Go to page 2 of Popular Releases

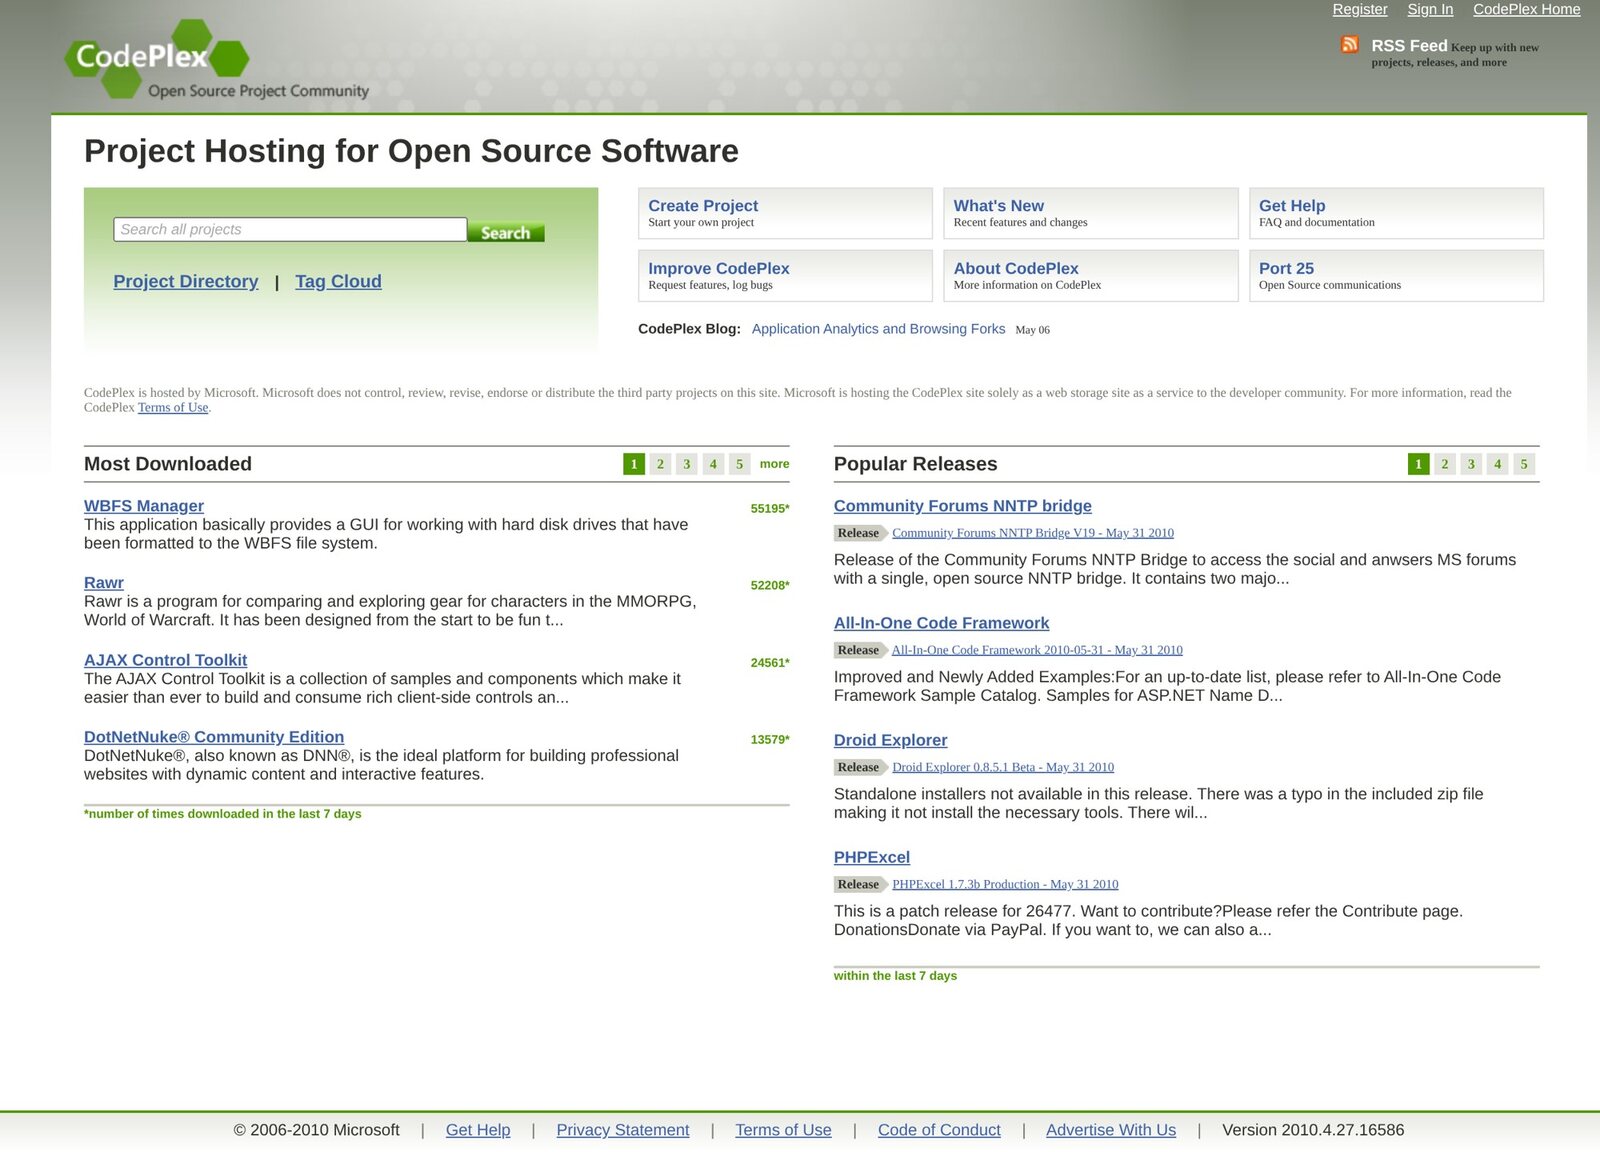click(1444, 464)
